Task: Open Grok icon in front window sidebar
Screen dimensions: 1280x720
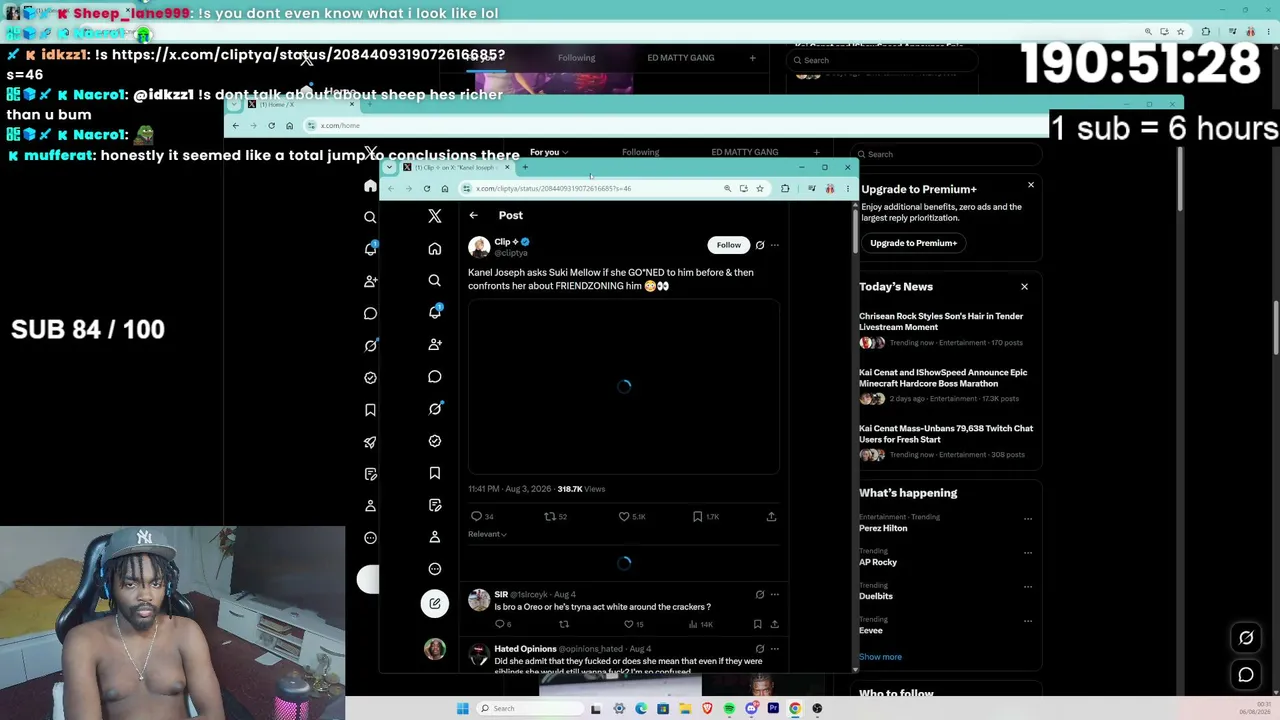Action: point(434,409)
